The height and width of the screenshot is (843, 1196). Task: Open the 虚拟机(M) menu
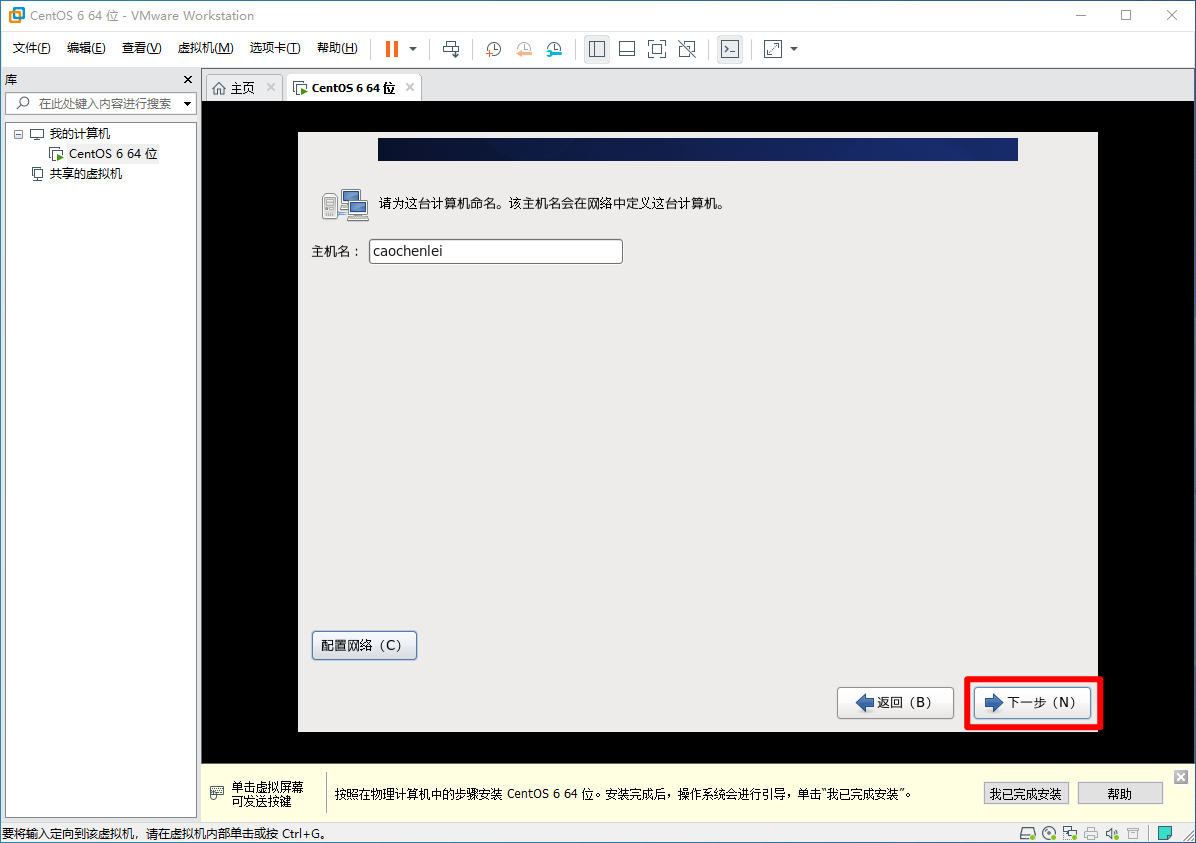[205, 48]
